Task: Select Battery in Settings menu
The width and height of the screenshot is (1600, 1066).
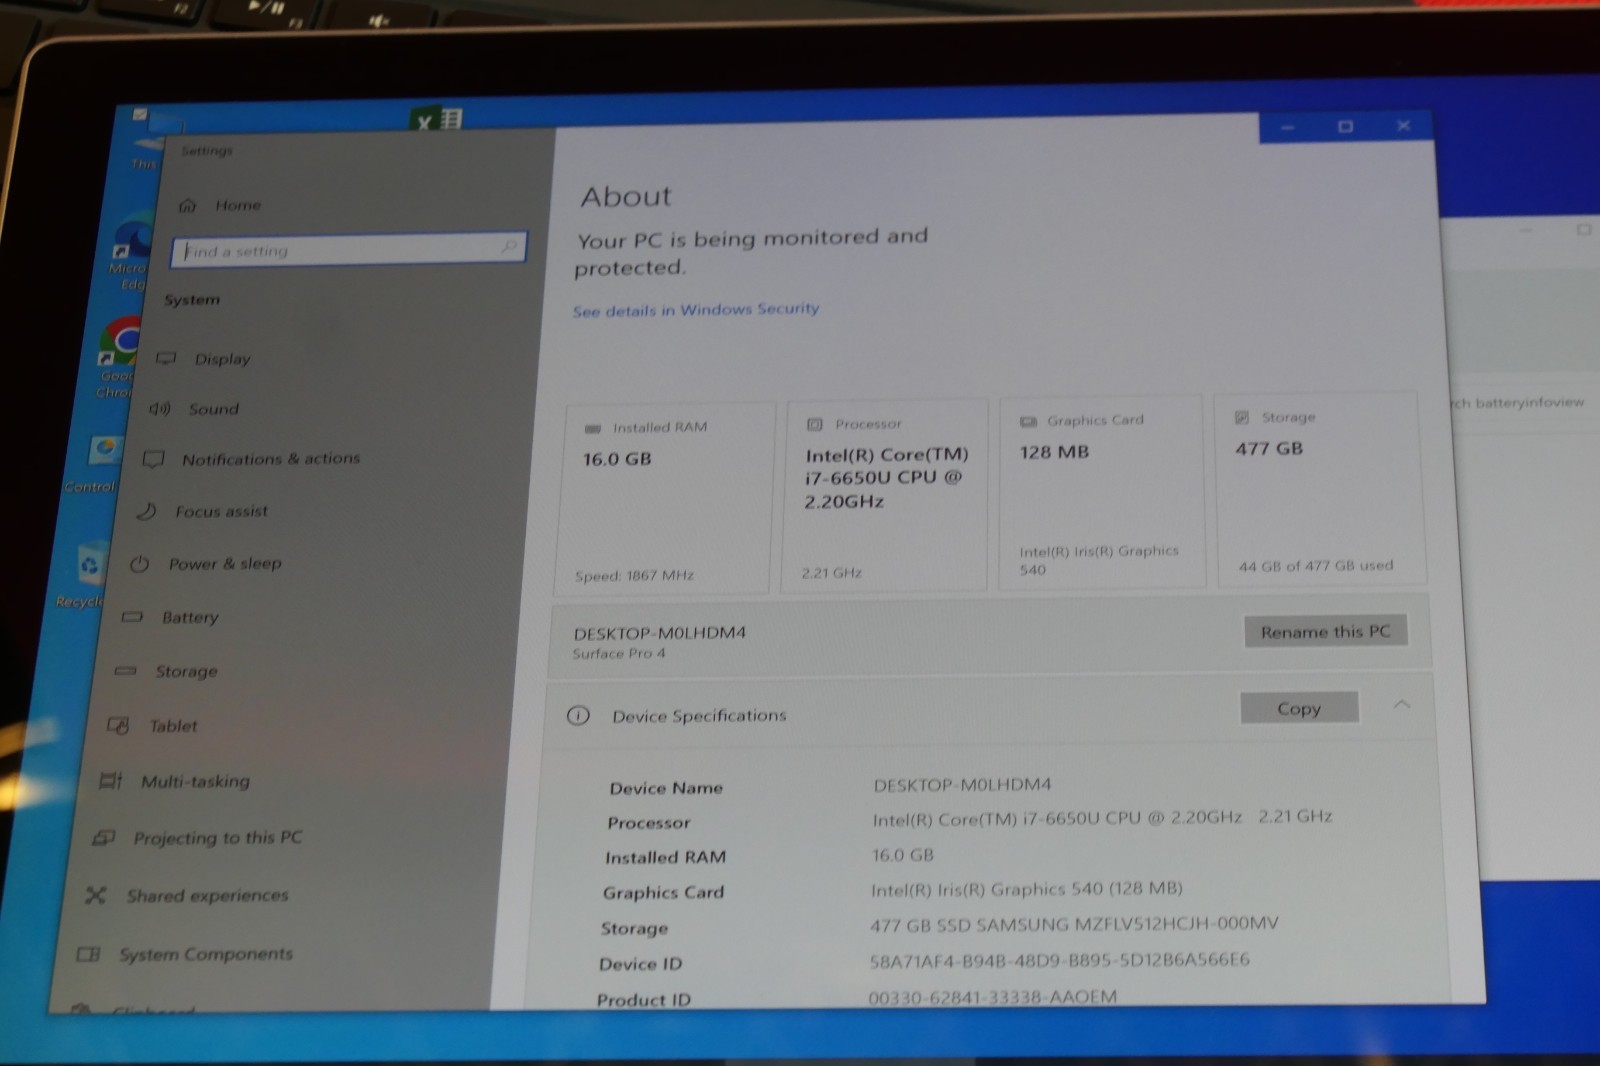Action: tap(190, 617)
